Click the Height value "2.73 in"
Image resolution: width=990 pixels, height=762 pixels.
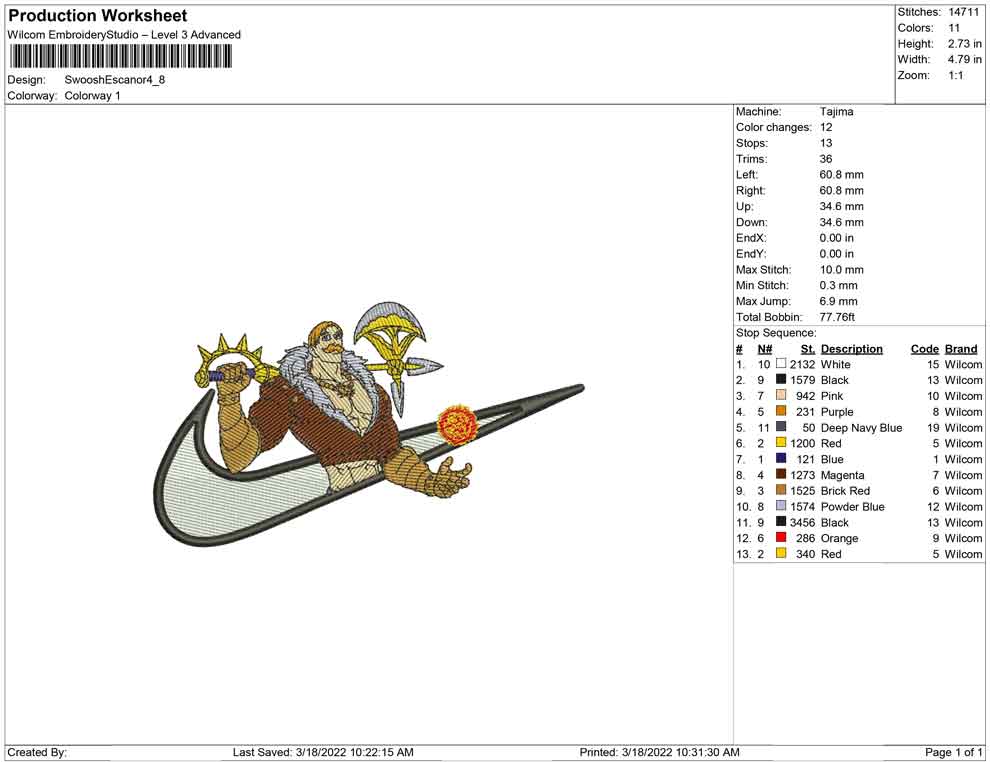click(964, 44)
